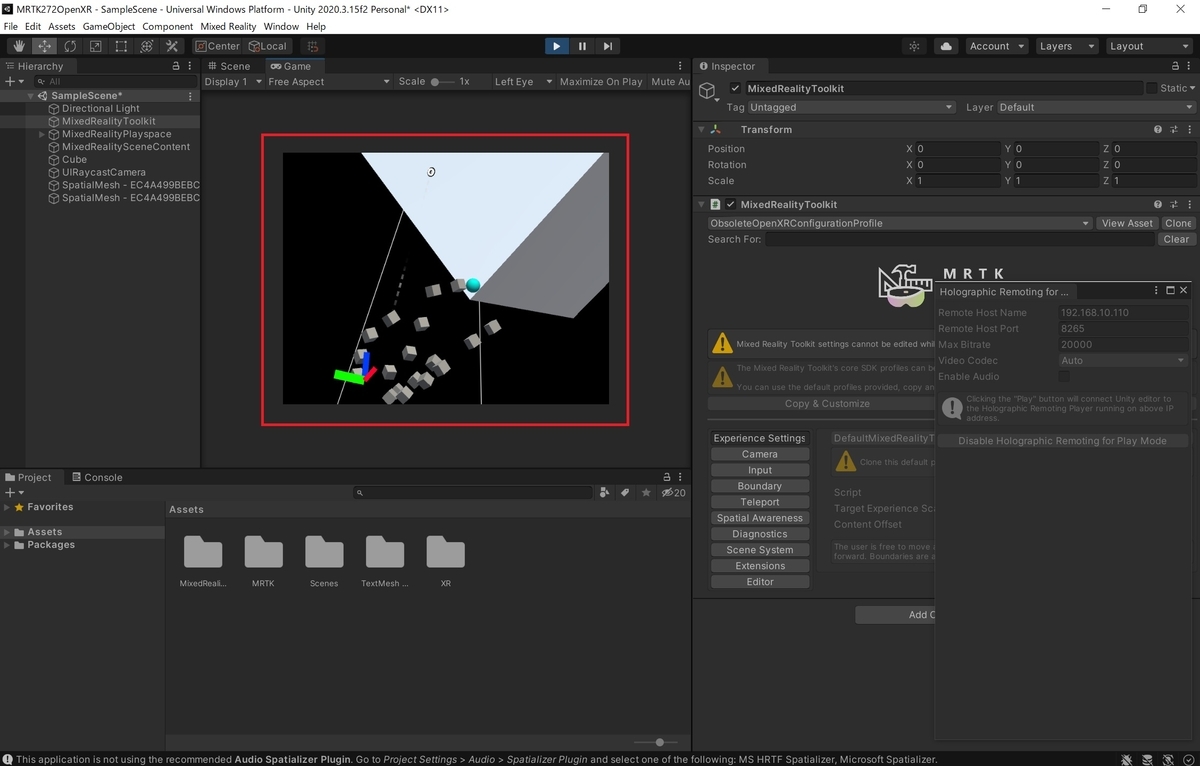
Task: Switch to the Scene tab
Action: pyautogui.click(x=228, y=66)
